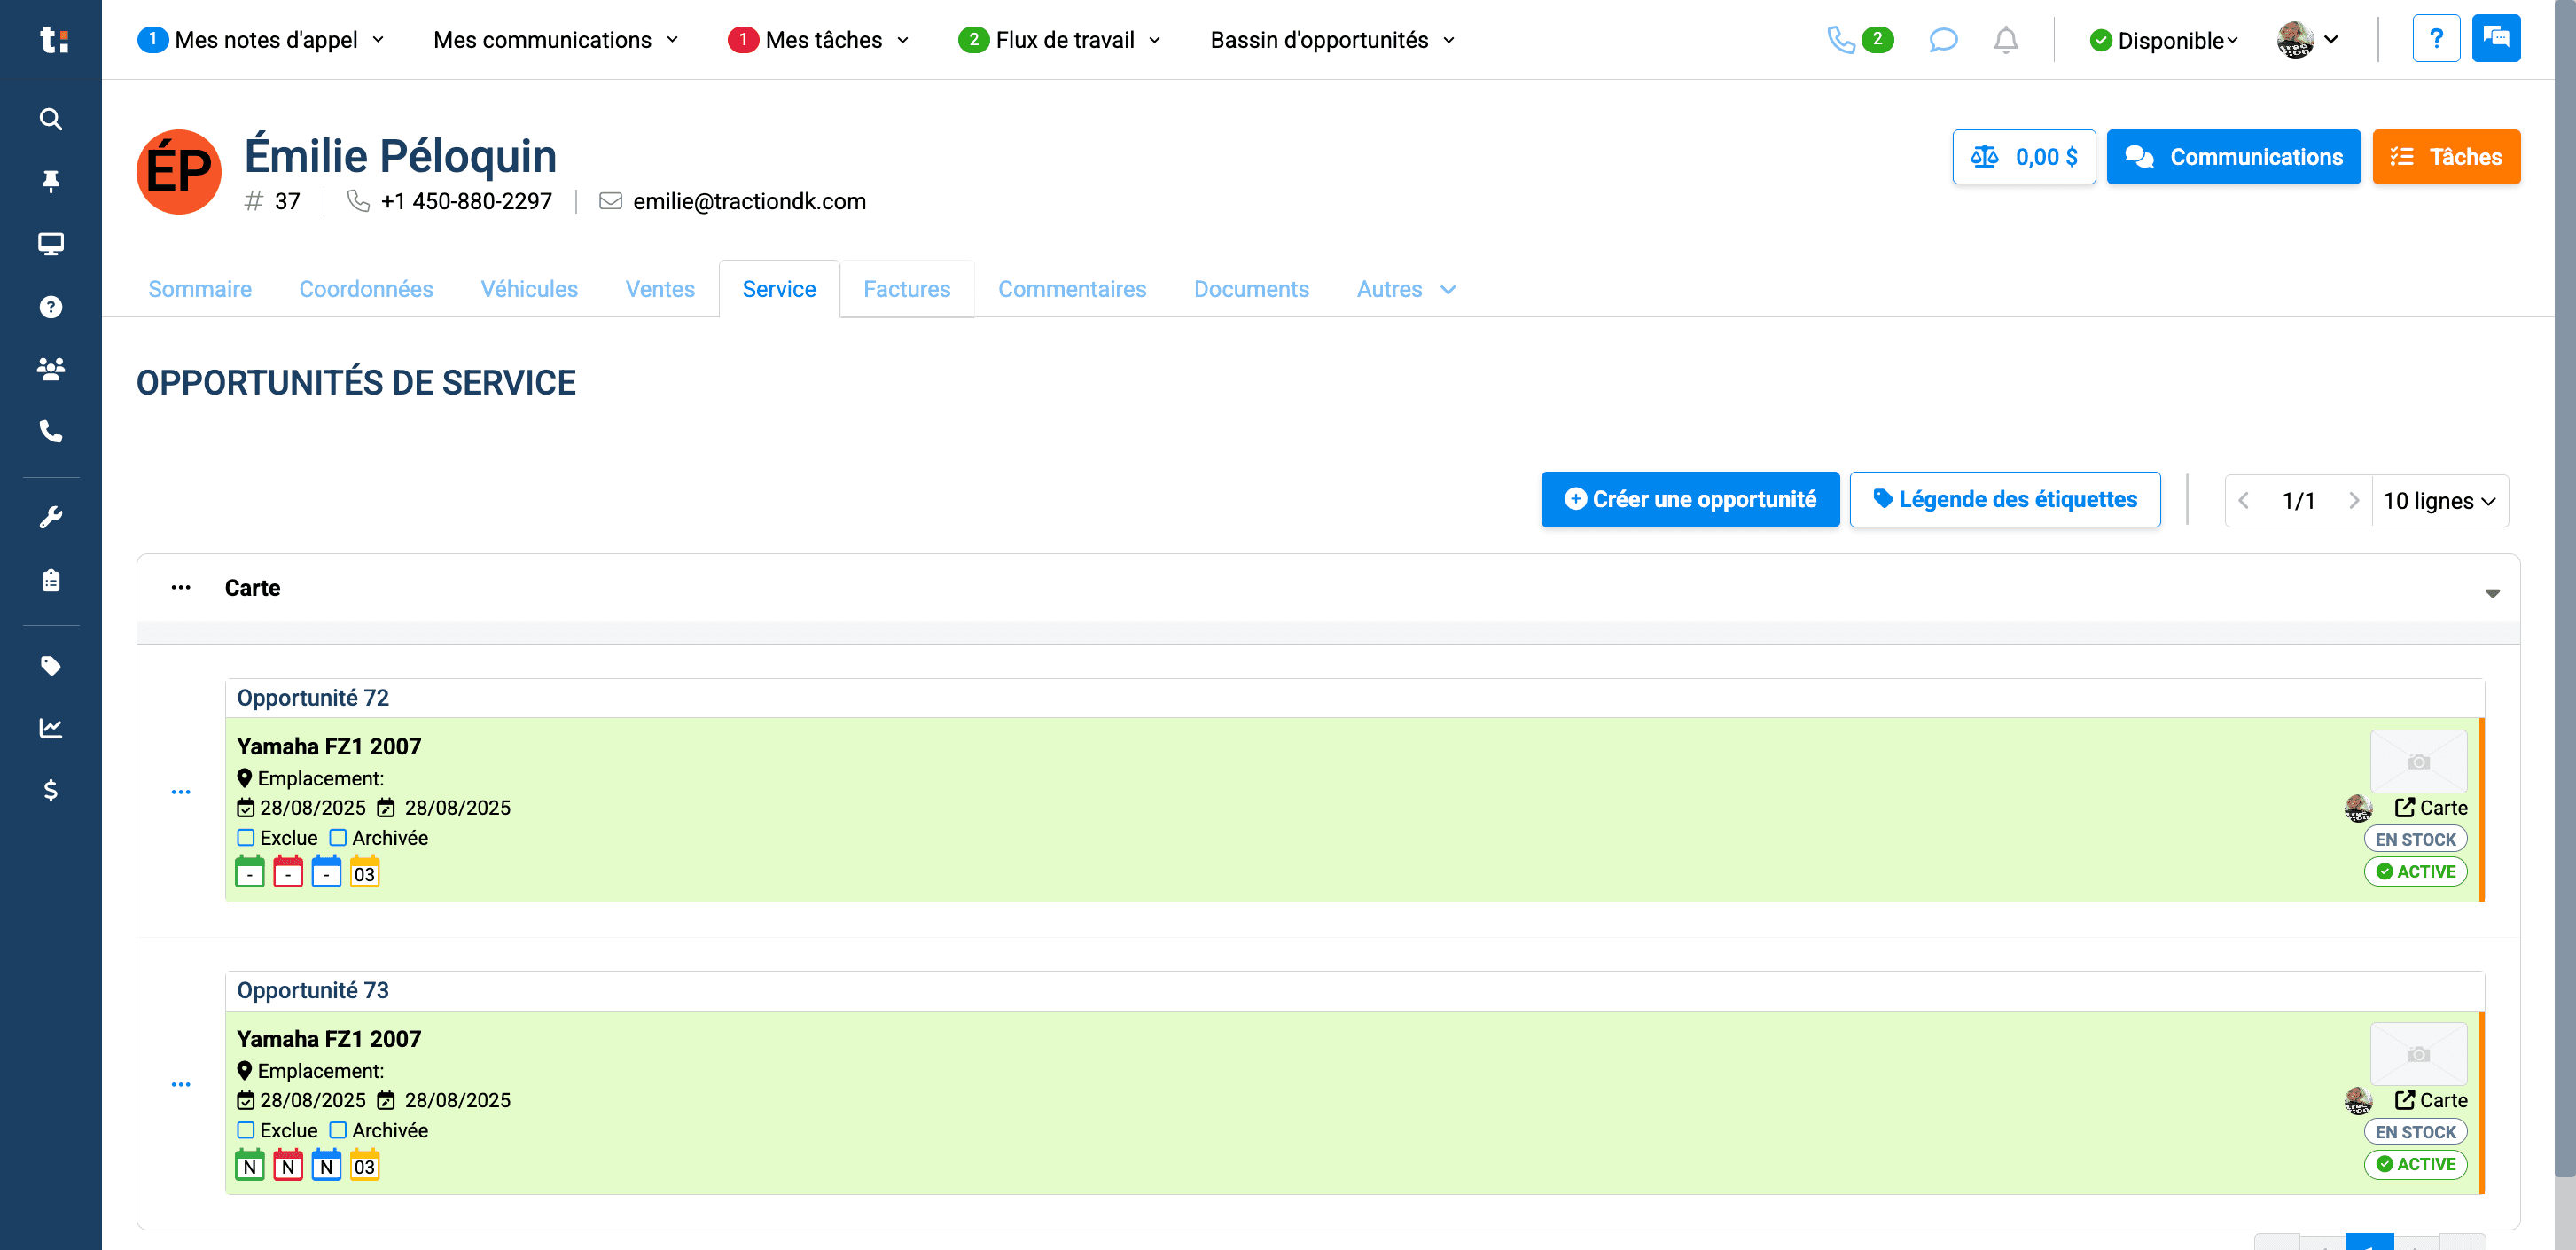Click green calendar tag in Opportunité 72
The width and height of the screenshot is (2576, 1250).
tap(250, 872)
